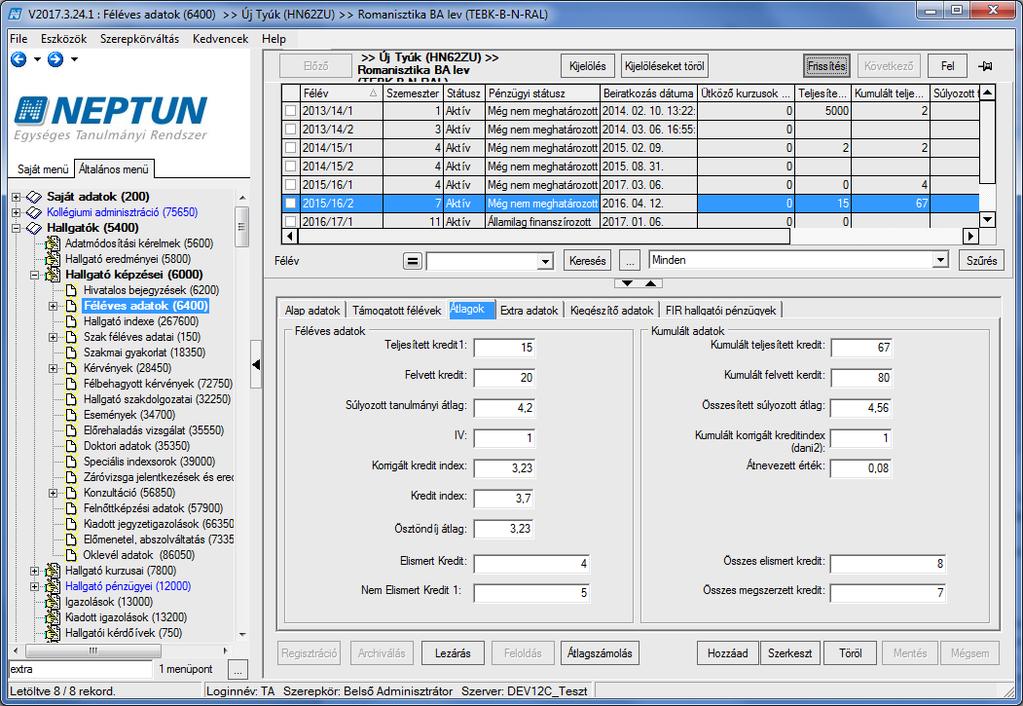This screenshot has width=1023, height=706.
Task: Click the Átlagszámolás button
Action: pos(600,653)
